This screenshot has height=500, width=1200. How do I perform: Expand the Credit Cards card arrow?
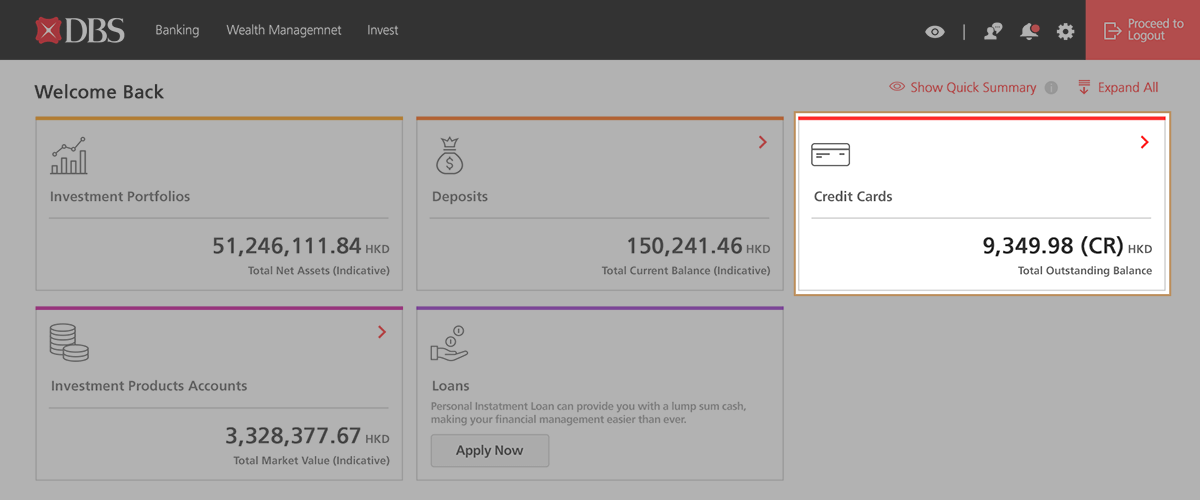tap(1144, 143)
